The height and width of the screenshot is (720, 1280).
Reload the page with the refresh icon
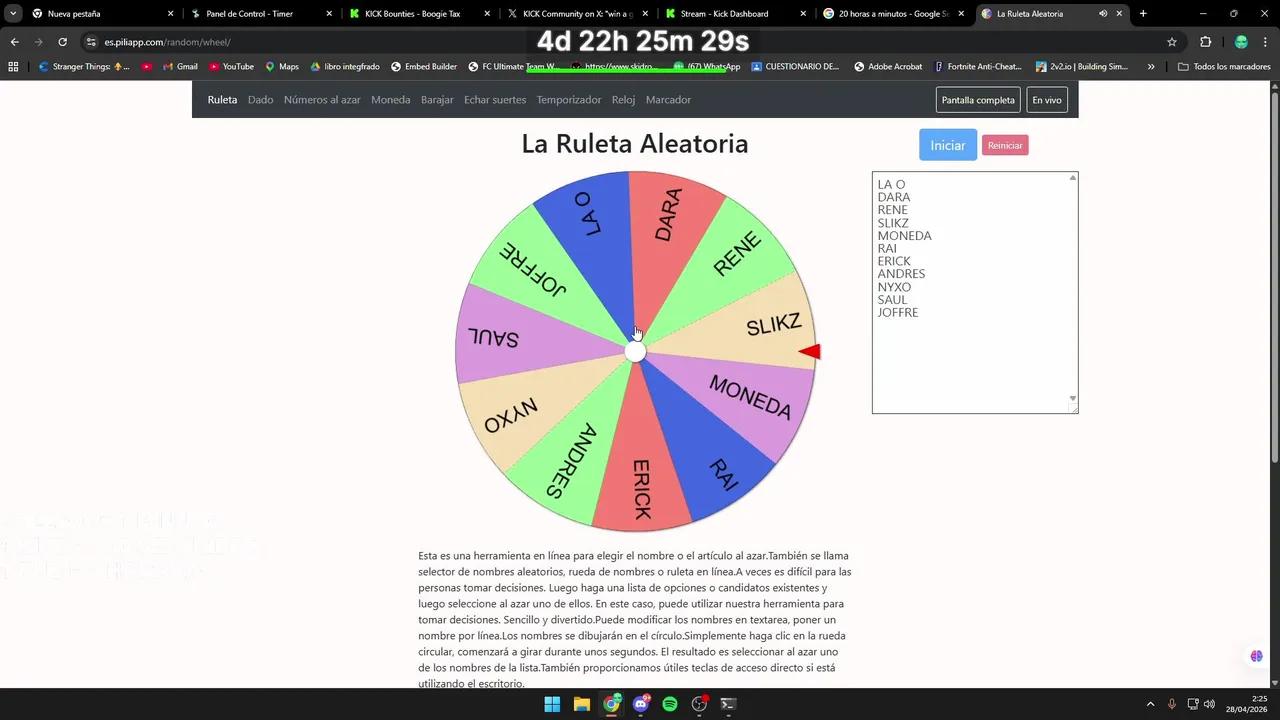point(62,42)
